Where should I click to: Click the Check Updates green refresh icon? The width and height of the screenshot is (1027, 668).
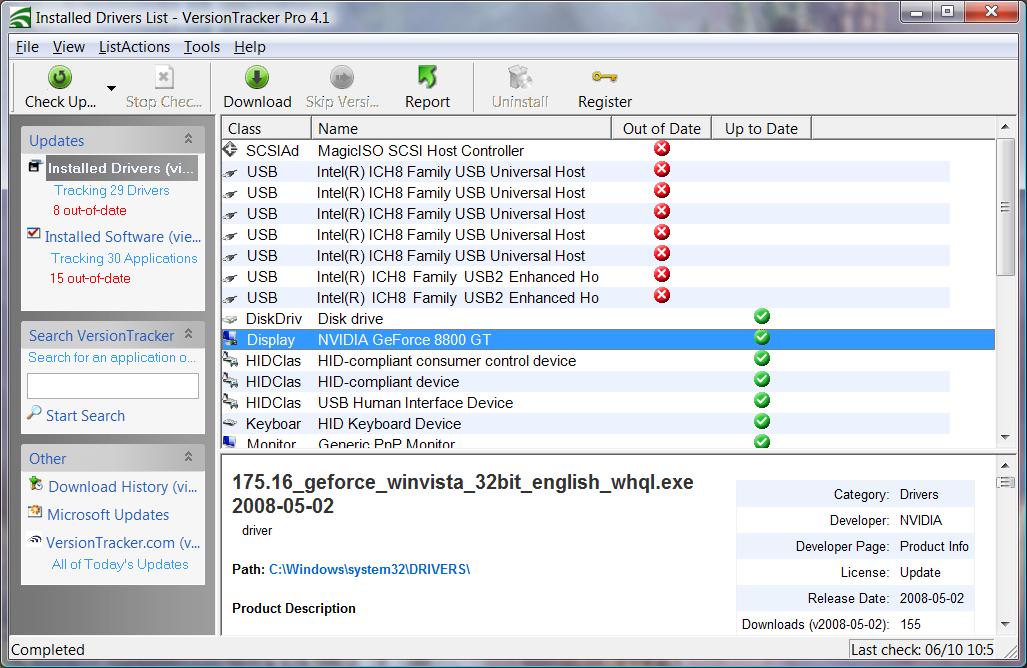(x=60, y=77)
